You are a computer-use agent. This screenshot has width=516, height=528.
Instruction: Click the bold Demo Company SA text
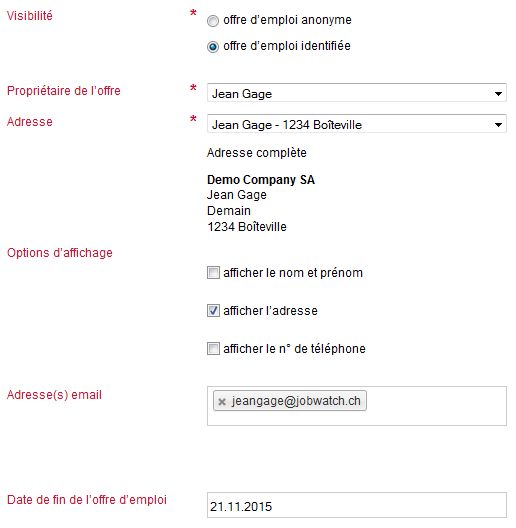pos(261,179)
